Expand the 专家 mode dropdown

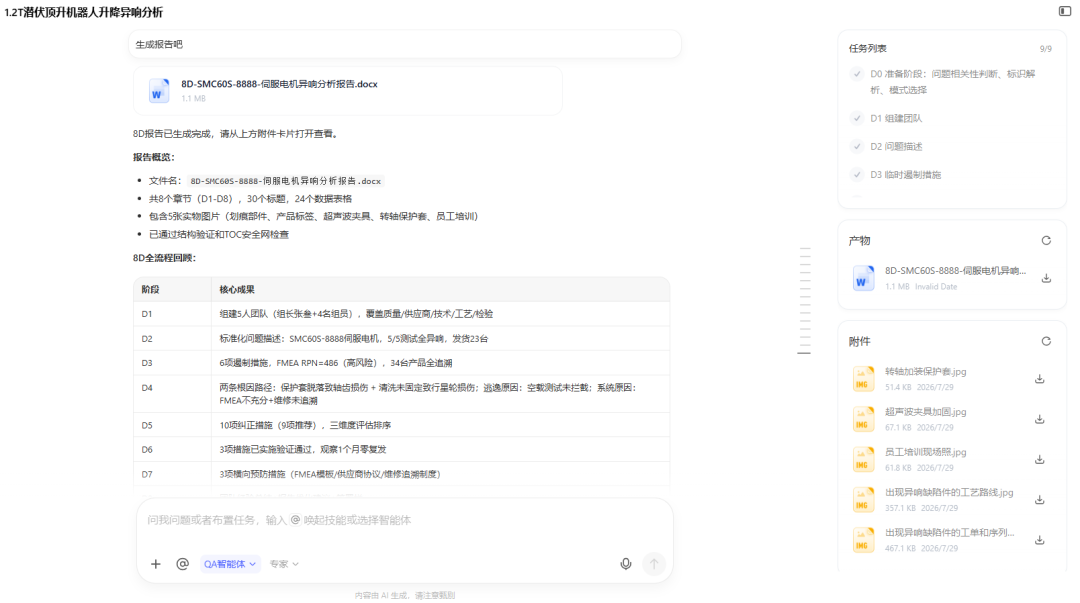pyautogui.click(x=284, y=564)
